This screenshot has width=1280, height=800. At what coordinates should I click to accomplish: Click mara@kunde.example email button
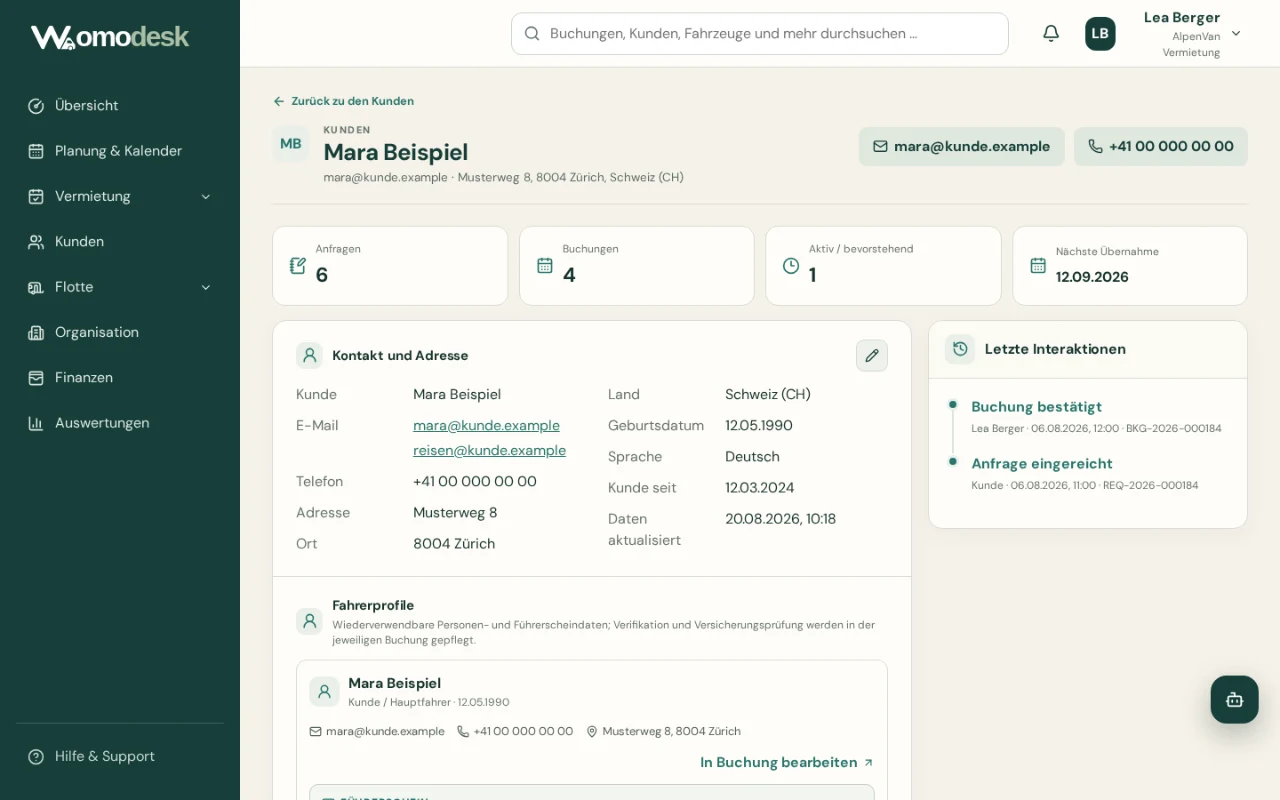tap(961, 146)
